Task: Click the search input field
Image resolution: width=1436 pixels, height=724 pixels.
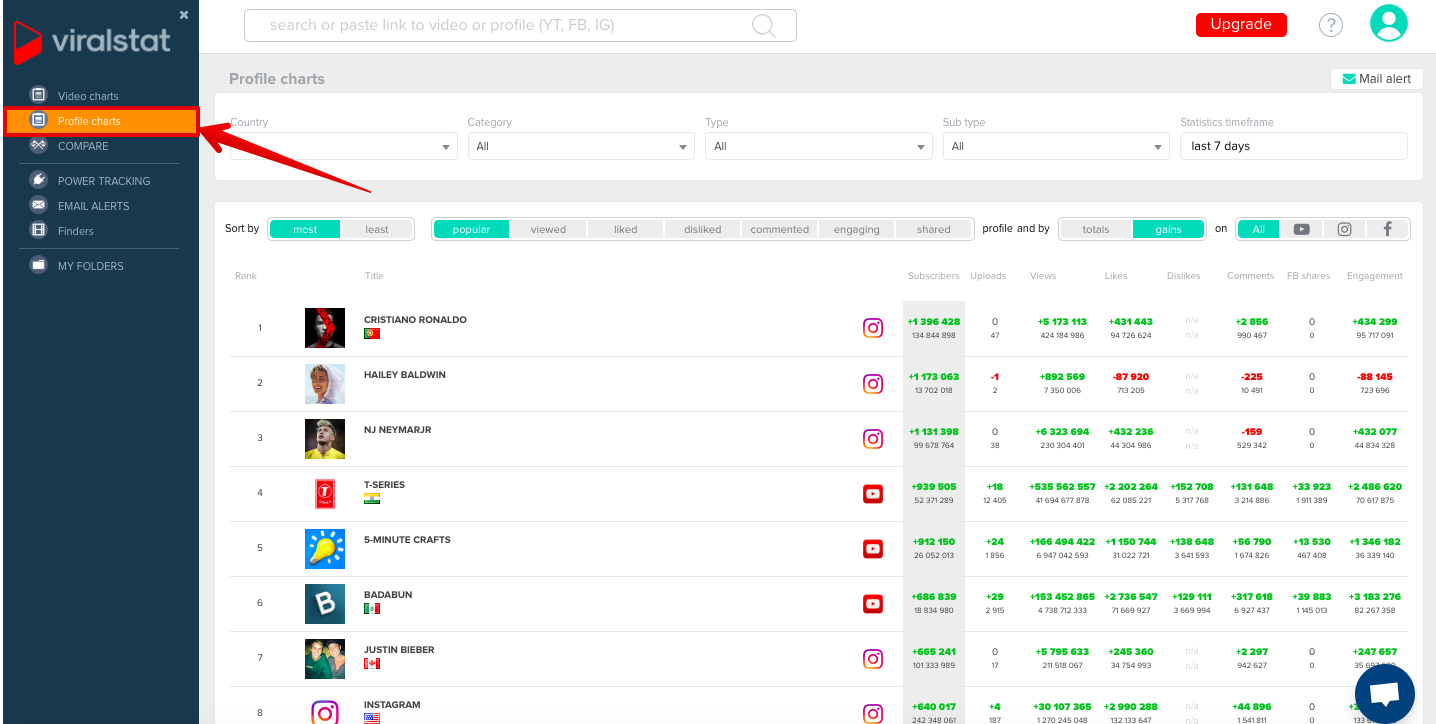Action: [x=520, y=26]
